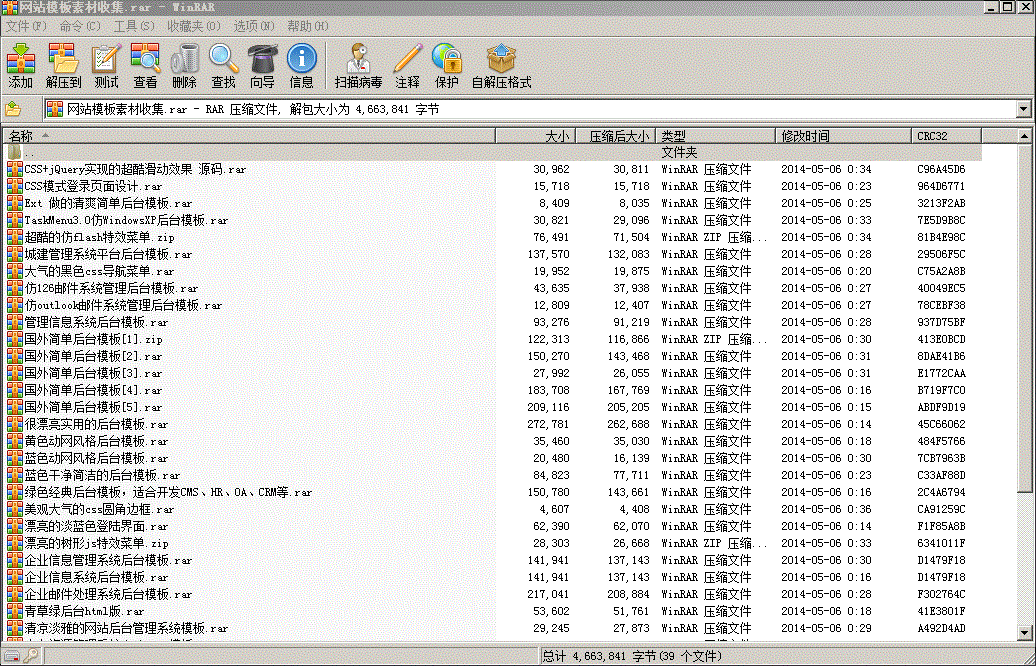1036x666 pixels.
Task: Sort by the 大小 column header
Action: [536, 136]
